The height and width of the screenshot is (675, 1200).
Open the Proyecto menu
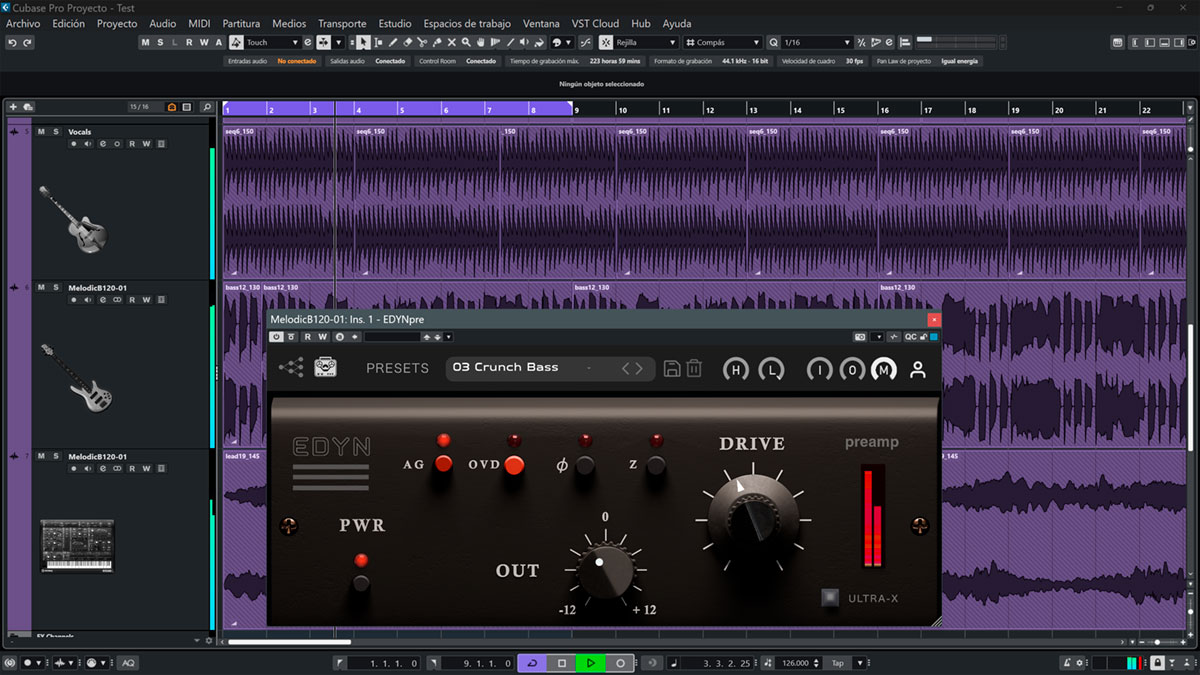pyautogui.click(x=117, y=23)
